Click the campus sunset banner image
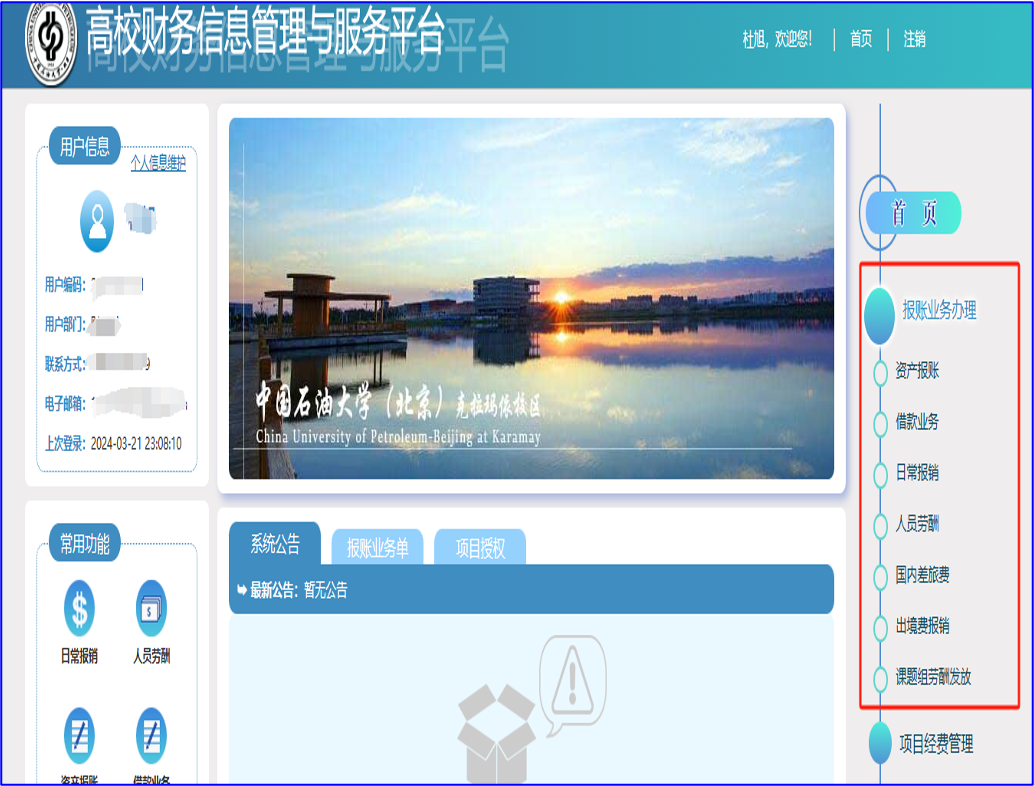The image size is (1034, 786). point(531,298)
